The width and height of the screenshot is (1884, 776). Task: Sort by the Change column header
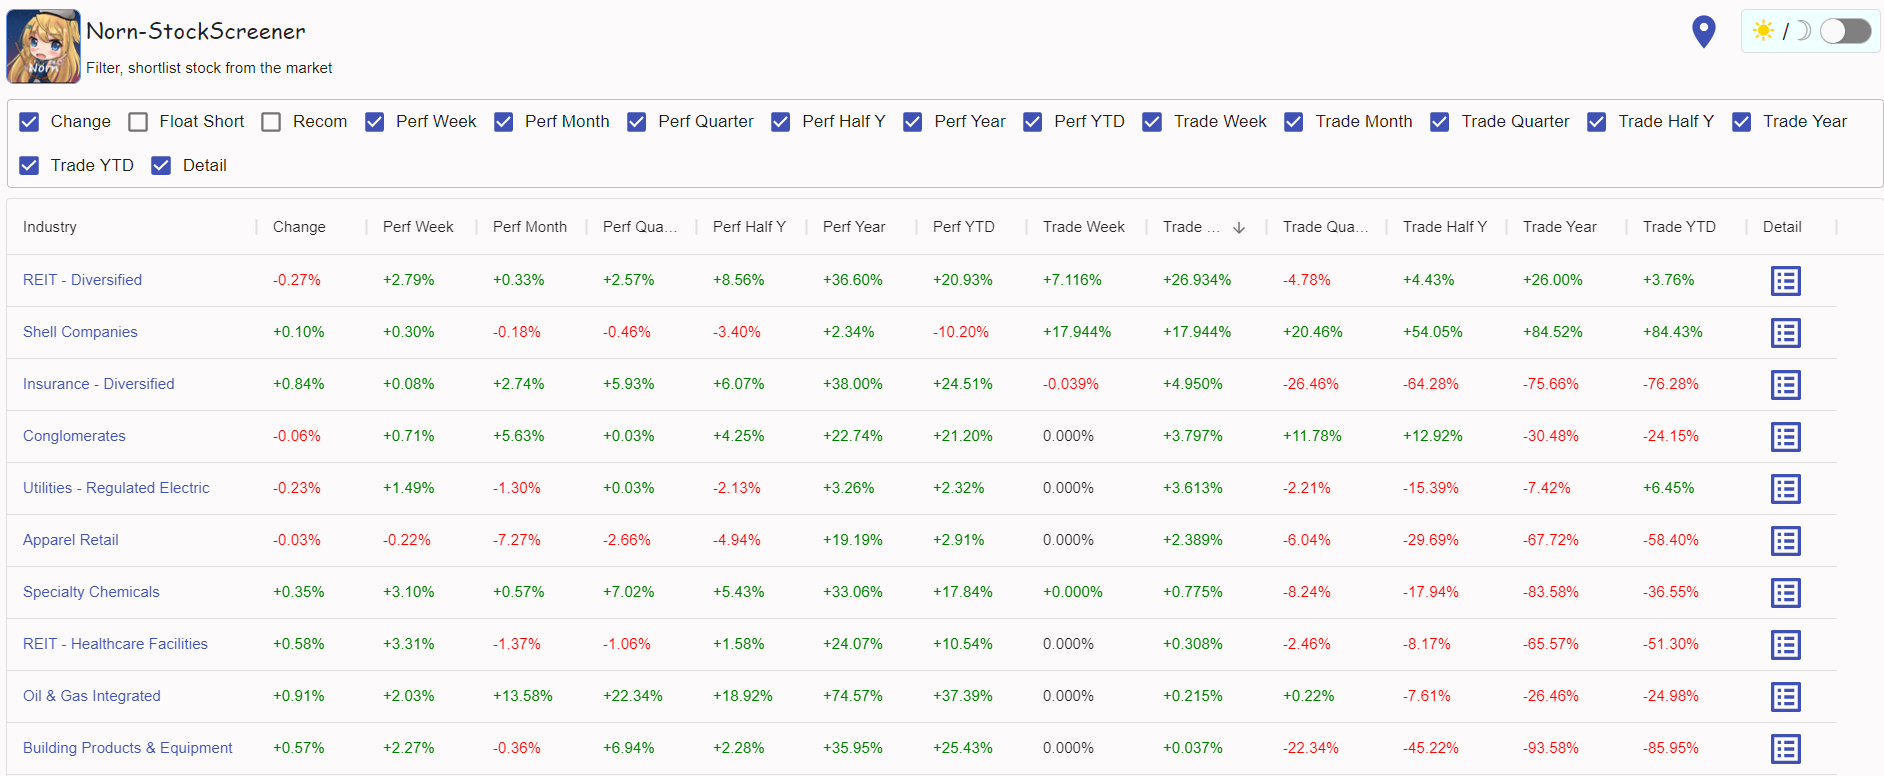click(299, 227)
